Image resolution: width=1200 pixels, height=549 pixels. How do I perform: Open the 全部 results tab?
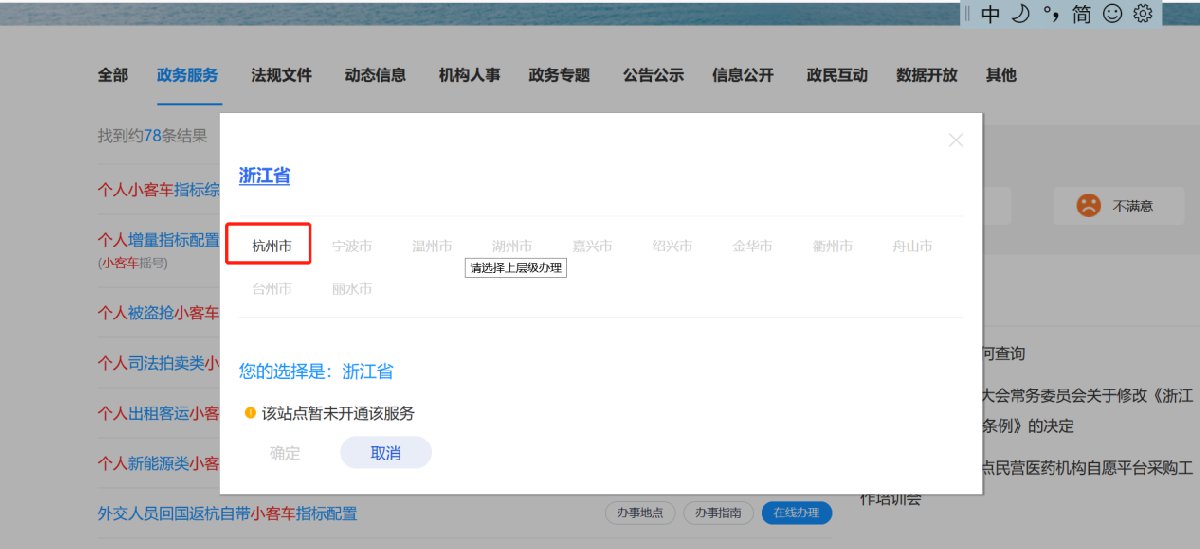113,75
